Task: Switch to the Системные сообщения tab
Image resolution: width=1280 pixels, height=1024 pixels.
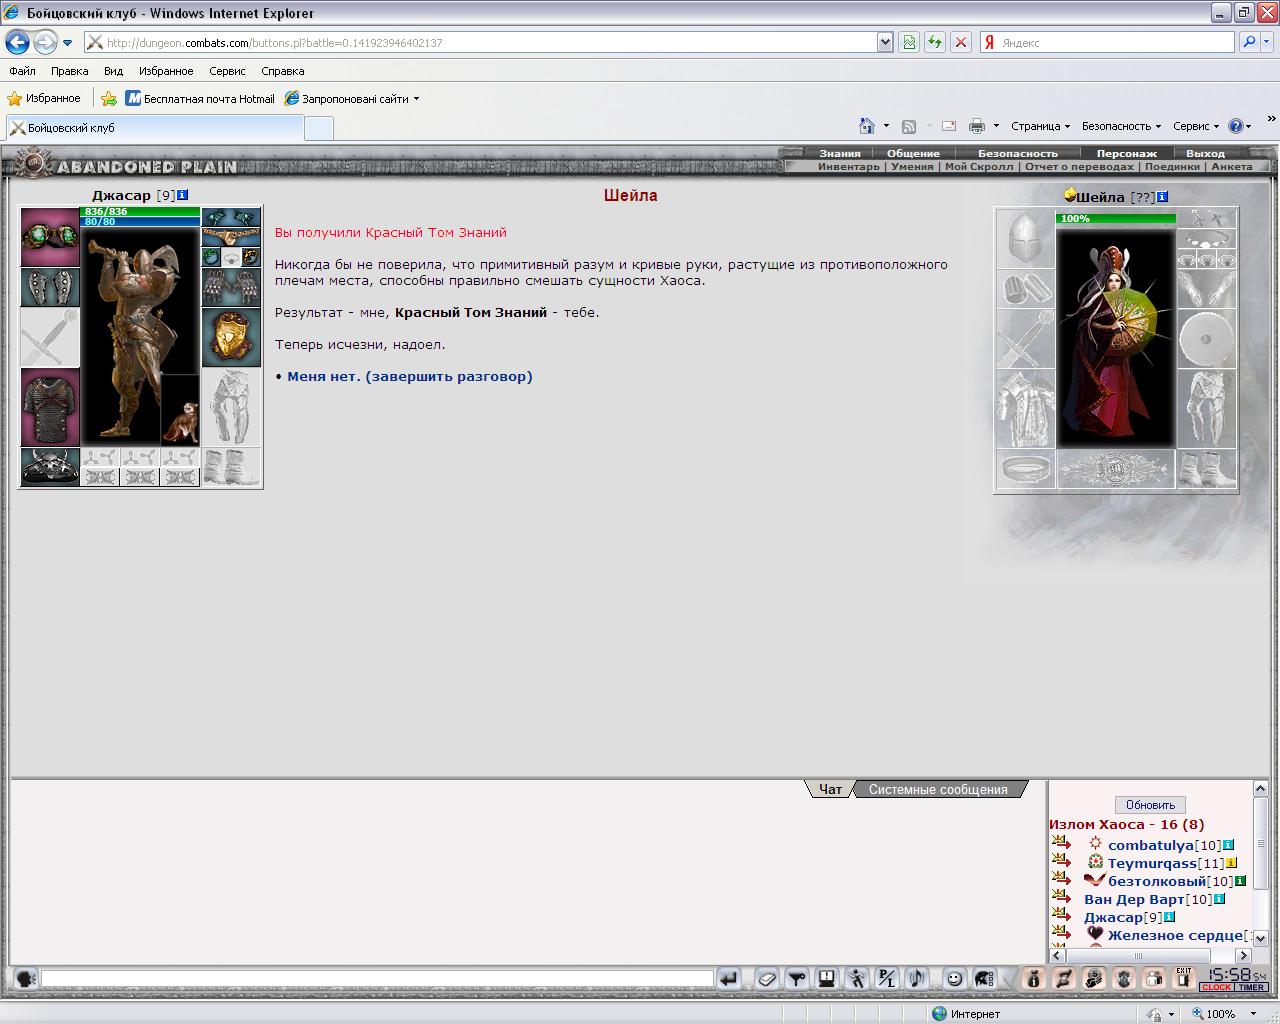Action: coord(938,789)
